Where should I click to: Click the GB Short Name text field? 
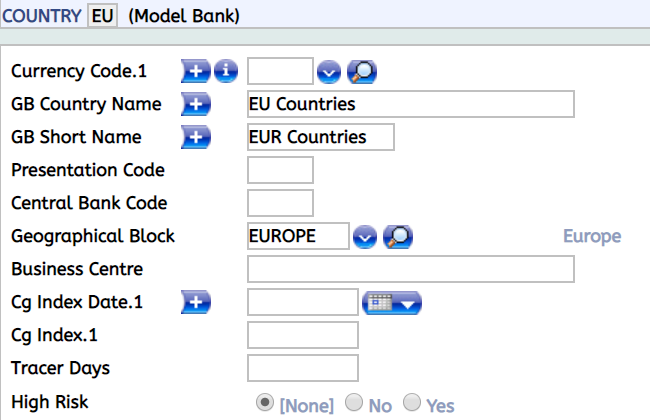320,137
